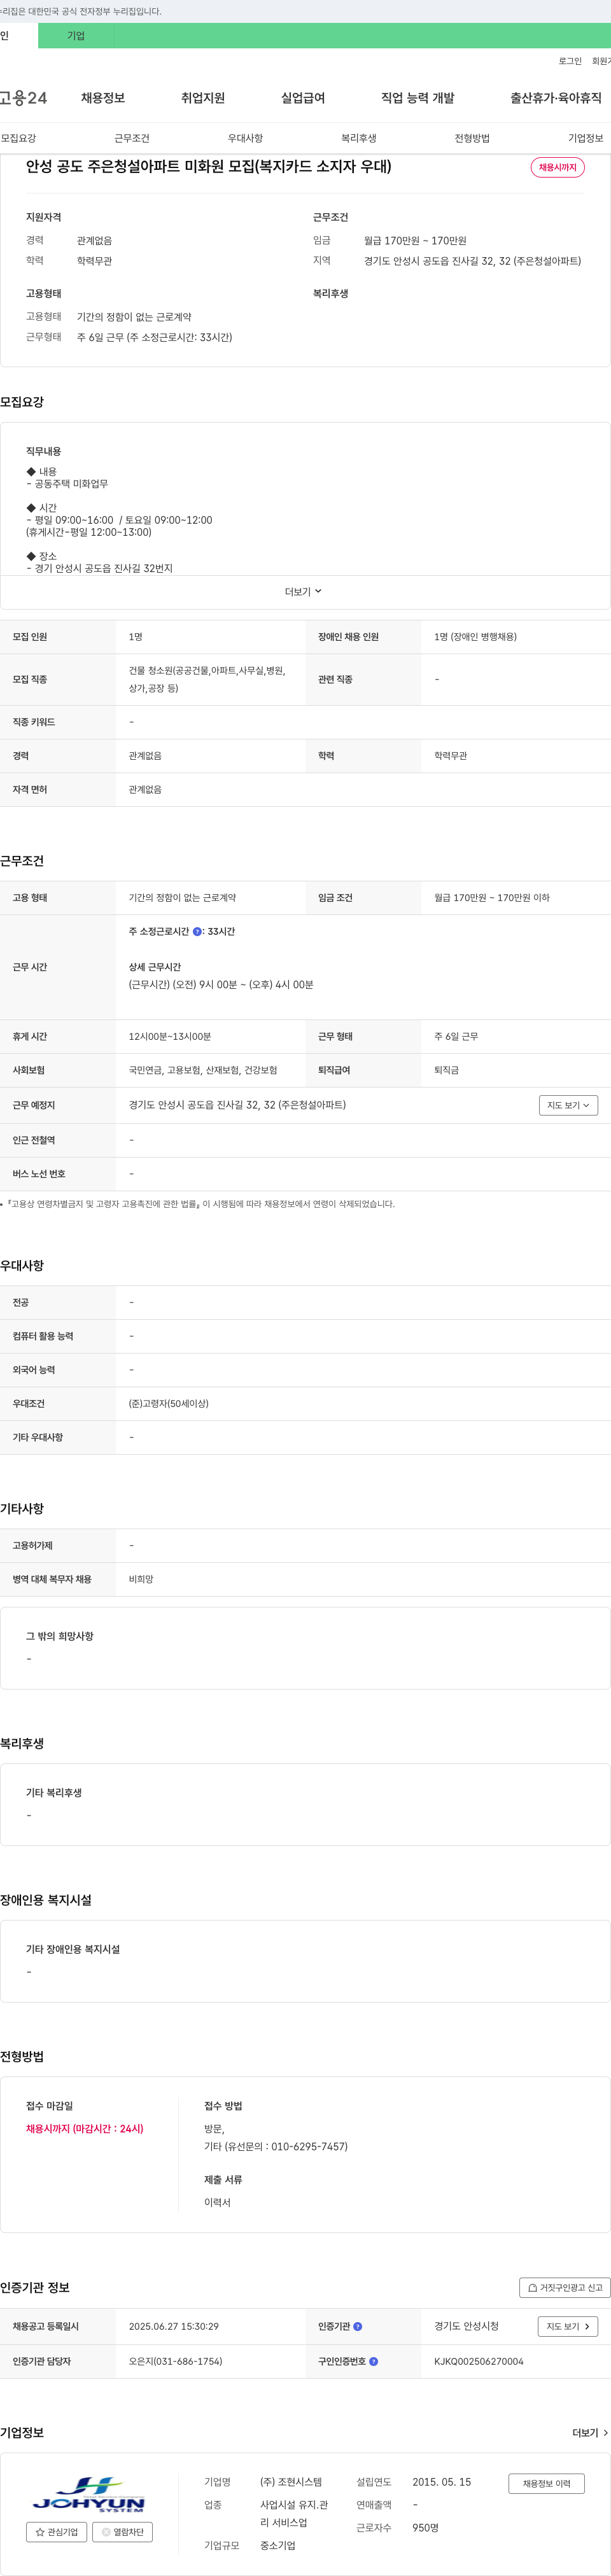611x2576 pixels.
Task: Open the 고용24 logo home link
Action: tap(23, 98)
